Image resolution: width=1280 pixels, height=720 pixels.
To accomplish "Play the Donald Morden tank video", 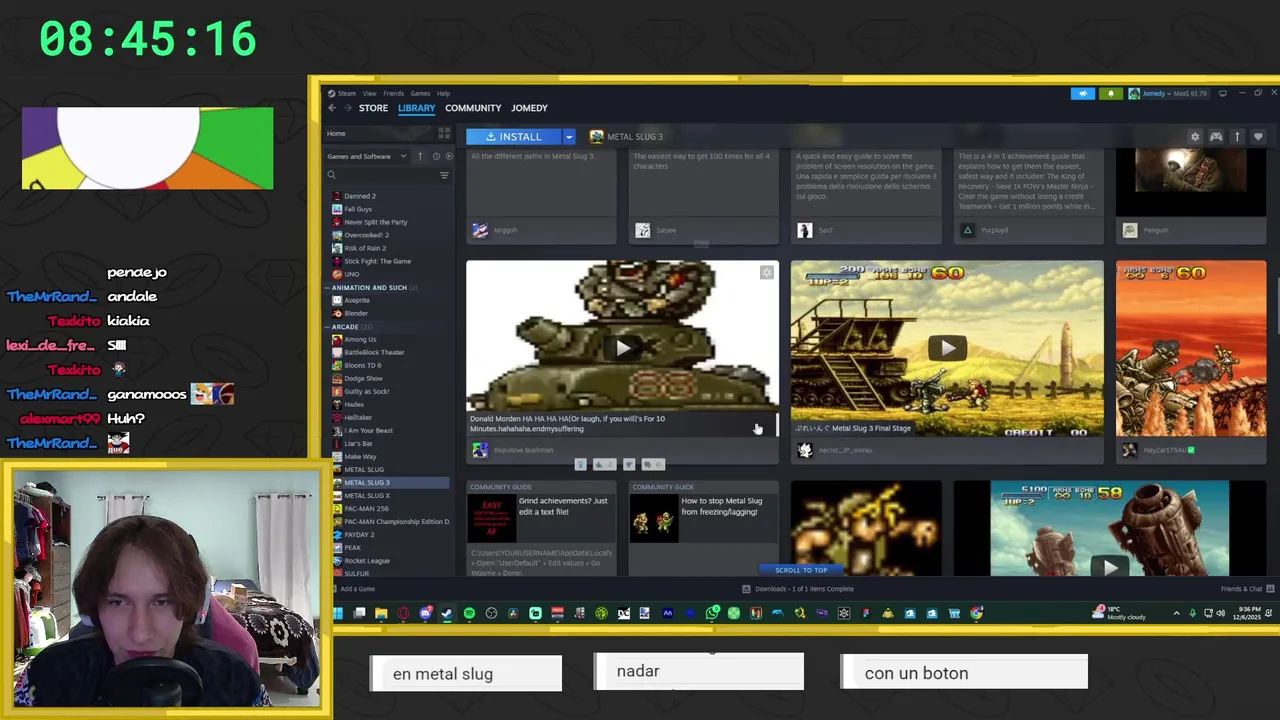I will 622,348.
